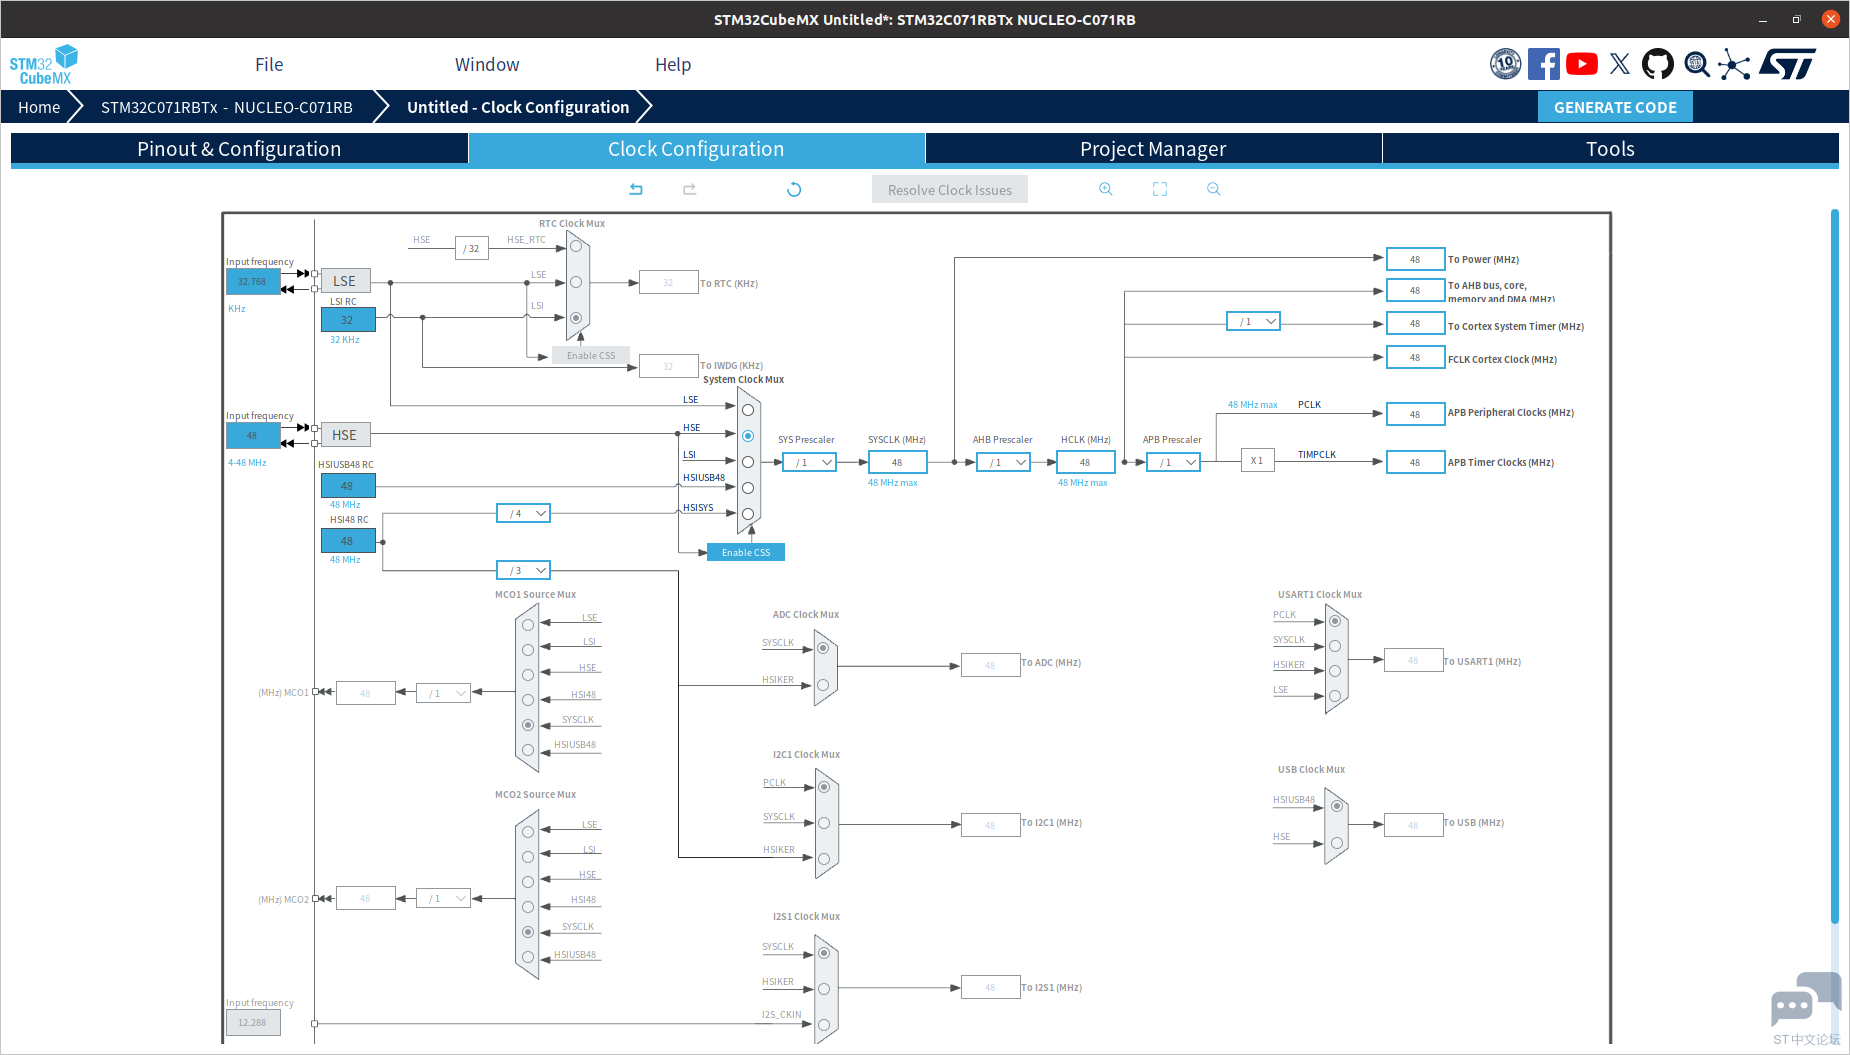Select HSIKER in I2S1 Clock Mux
Image resolution: width=1850 pixels, height=1055 pixels.
824,989
